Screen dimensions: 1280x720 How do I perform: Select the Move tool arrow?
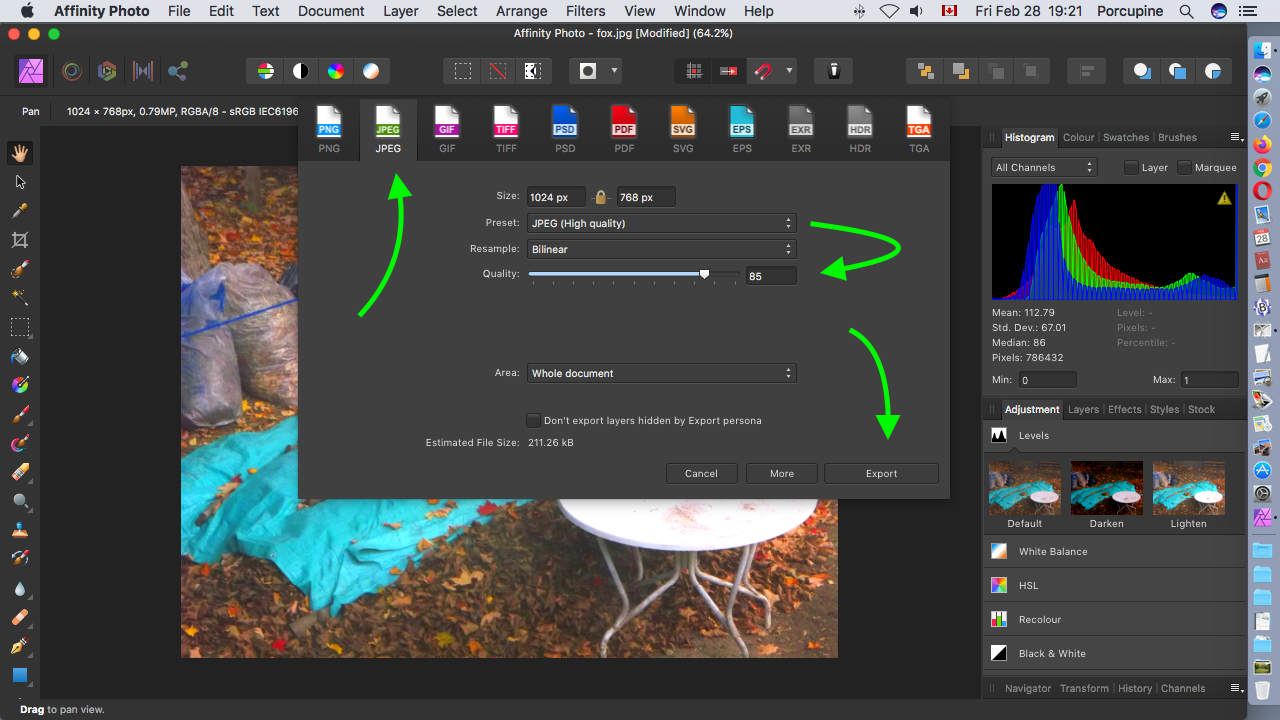pos(20,182)
